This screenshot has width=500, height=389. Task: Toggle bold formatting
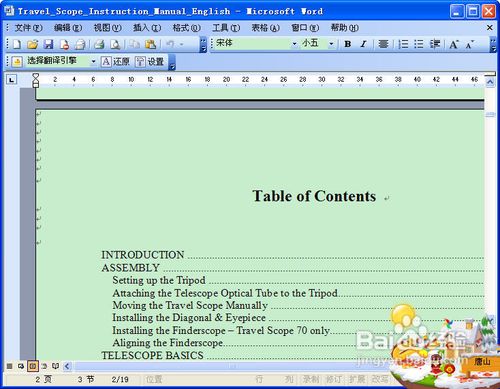pos(348,44)
